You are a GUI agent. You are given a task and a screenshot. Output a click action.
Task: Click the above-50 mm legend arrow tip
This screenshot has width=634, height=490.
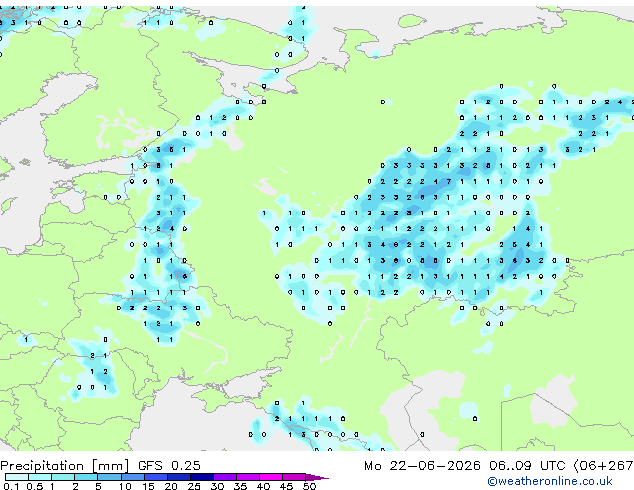(x=317, y=477)
